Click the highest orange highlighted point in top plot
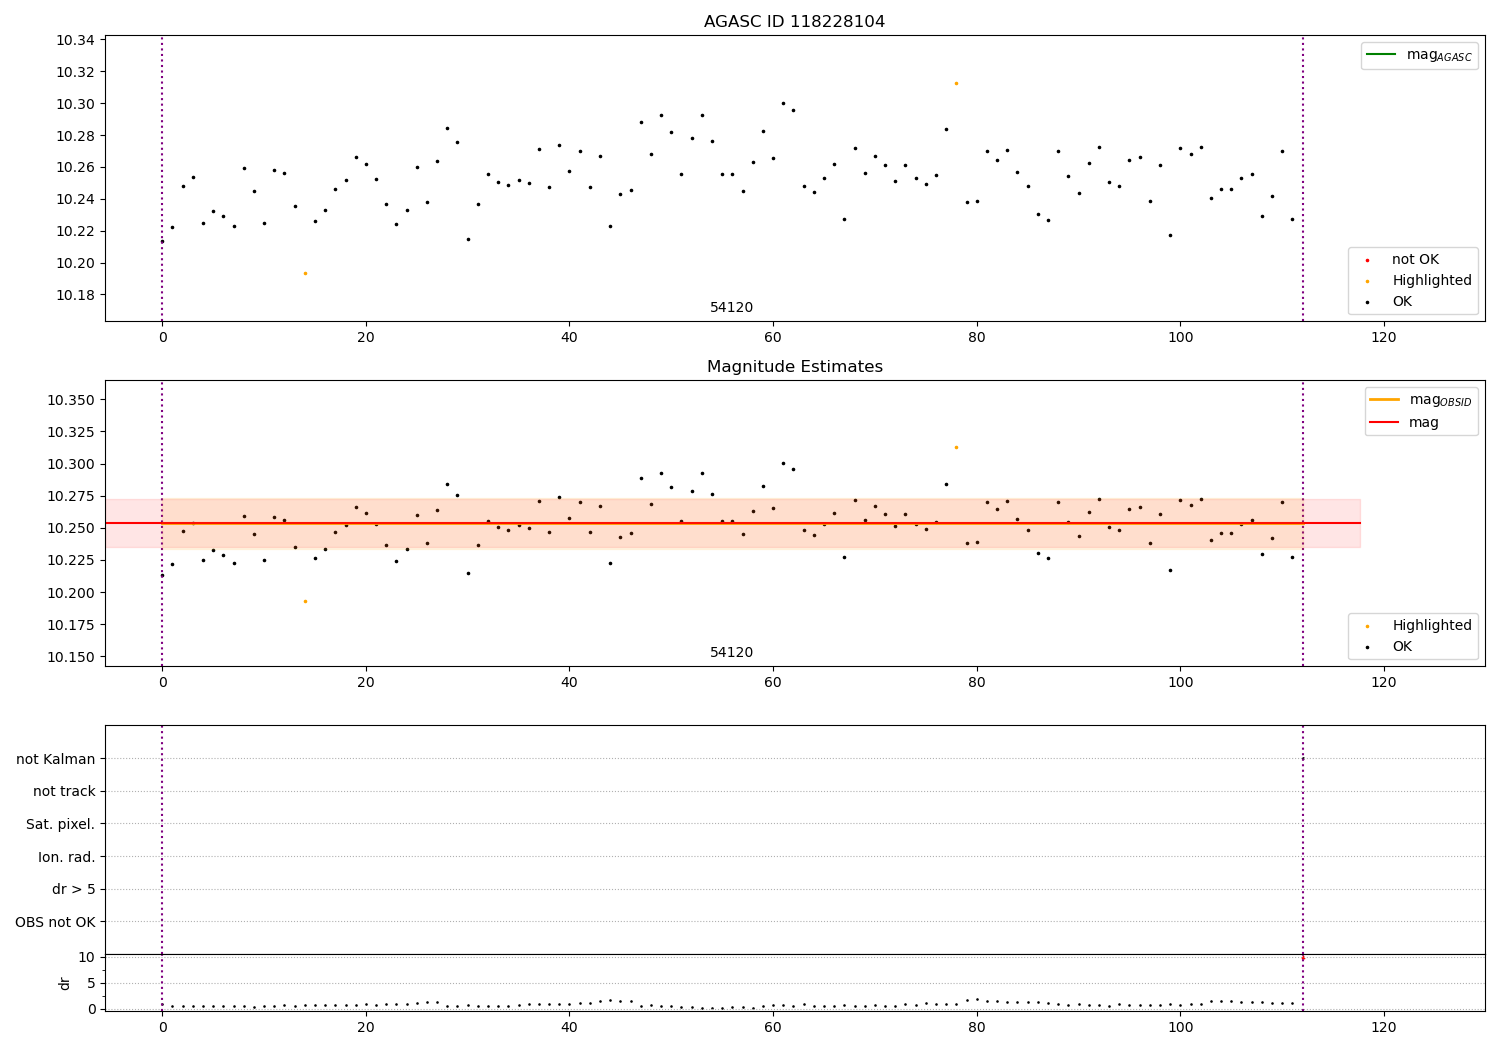Viewport: 1500px width, 1050px height. (x=956, y=83)
